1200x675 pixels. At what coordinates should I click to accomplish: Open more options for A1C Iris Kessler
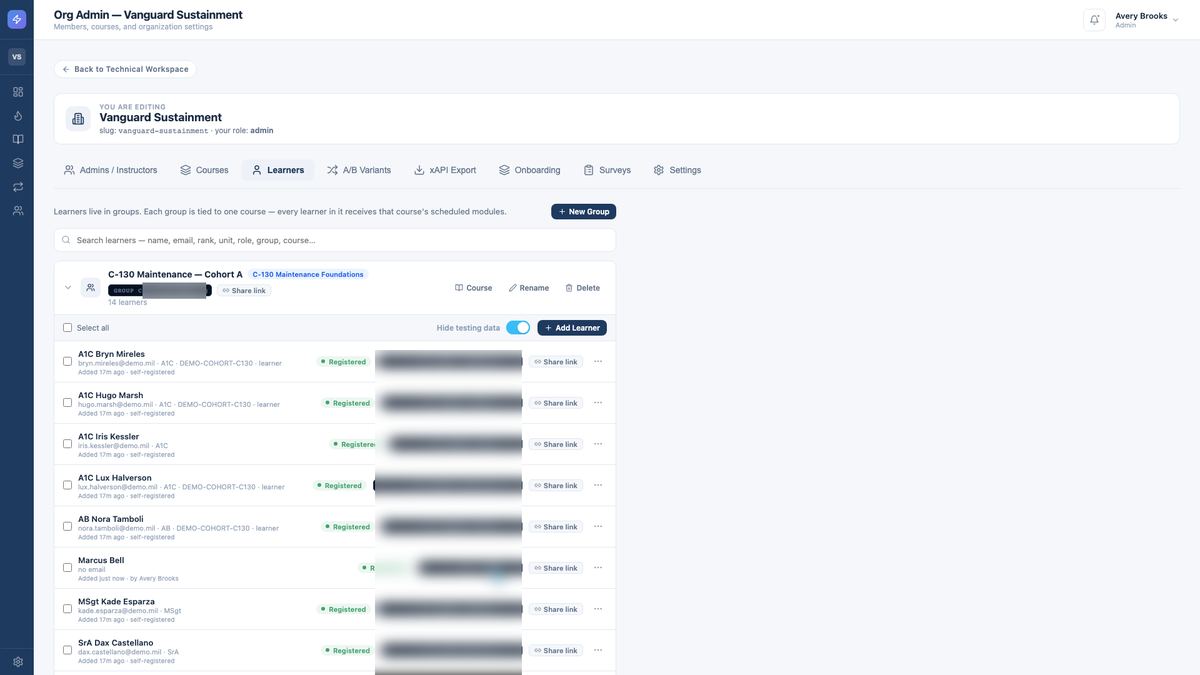pyautogui.click(x=598, y=444)
